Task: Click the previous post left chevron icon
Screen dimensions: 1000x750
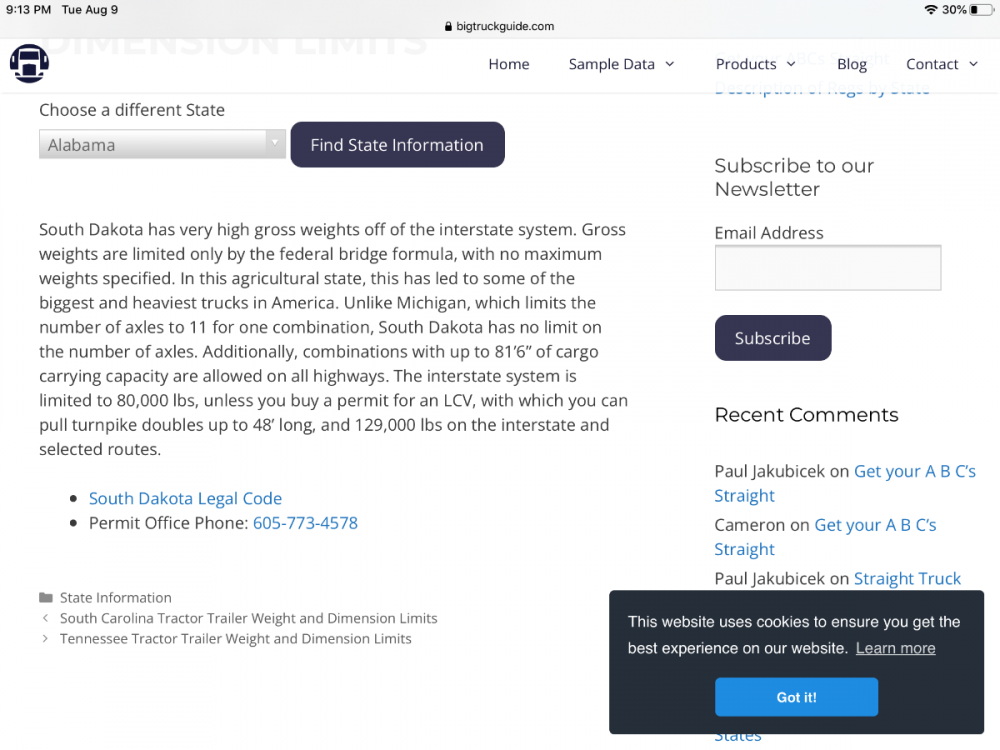Action: point(45,618)
